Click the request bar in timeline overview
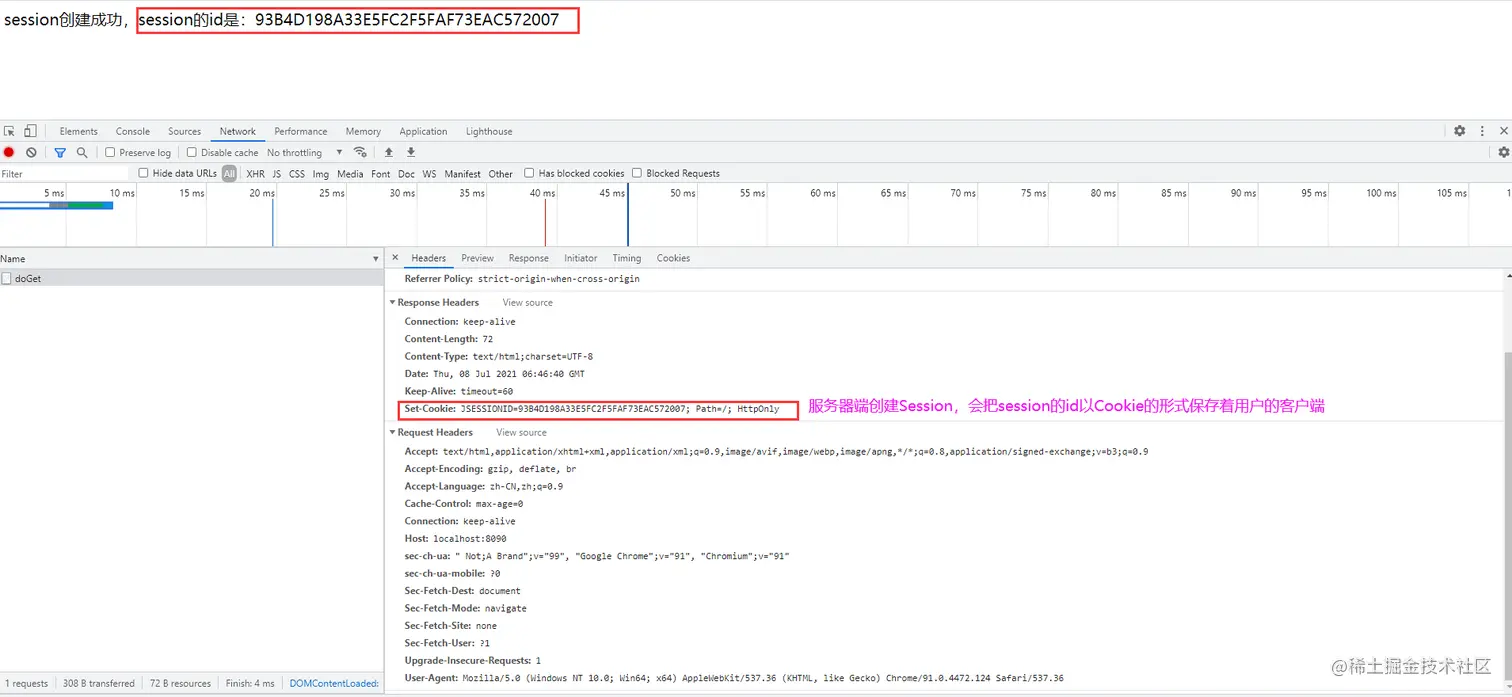The image size is (1512, 697). point(56,205)
